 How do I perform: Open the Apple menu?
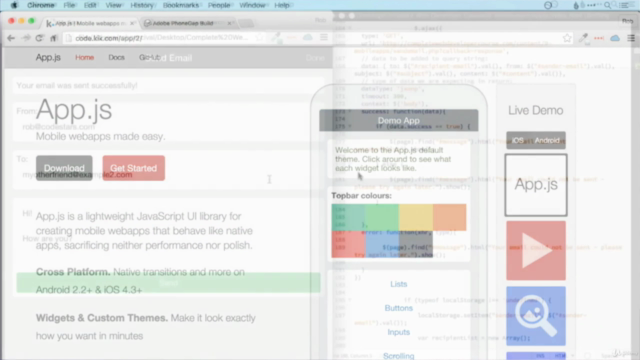[x=14, y=5]
